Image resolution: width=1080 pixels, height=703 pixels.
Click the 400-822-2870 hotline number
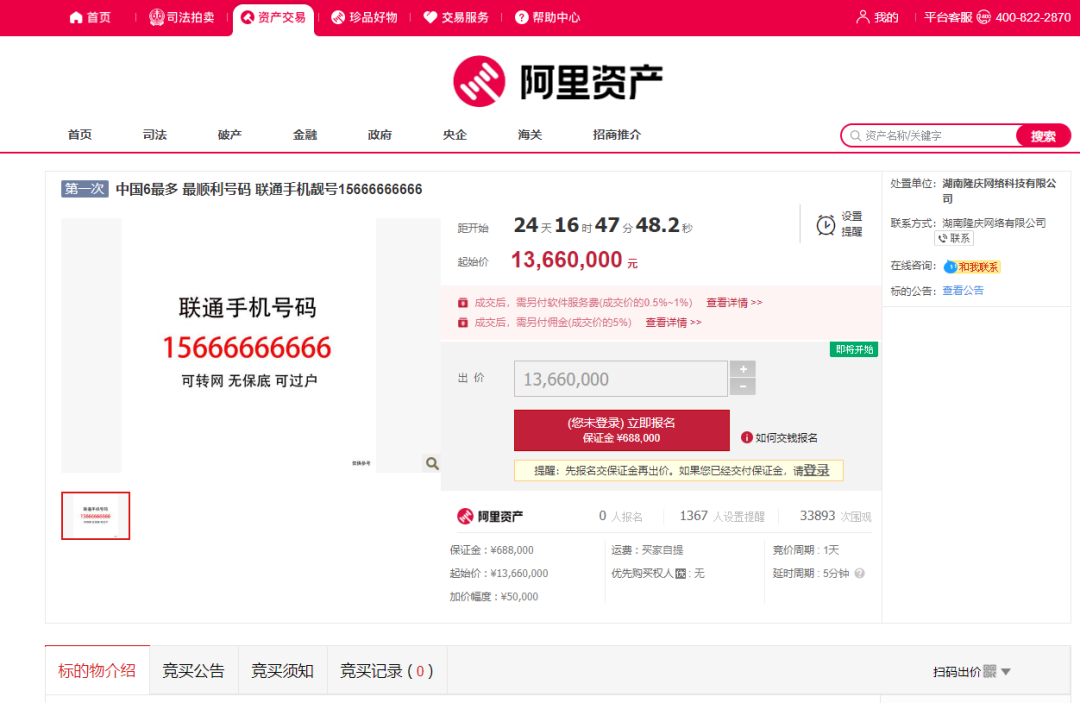pos(1032,17)
